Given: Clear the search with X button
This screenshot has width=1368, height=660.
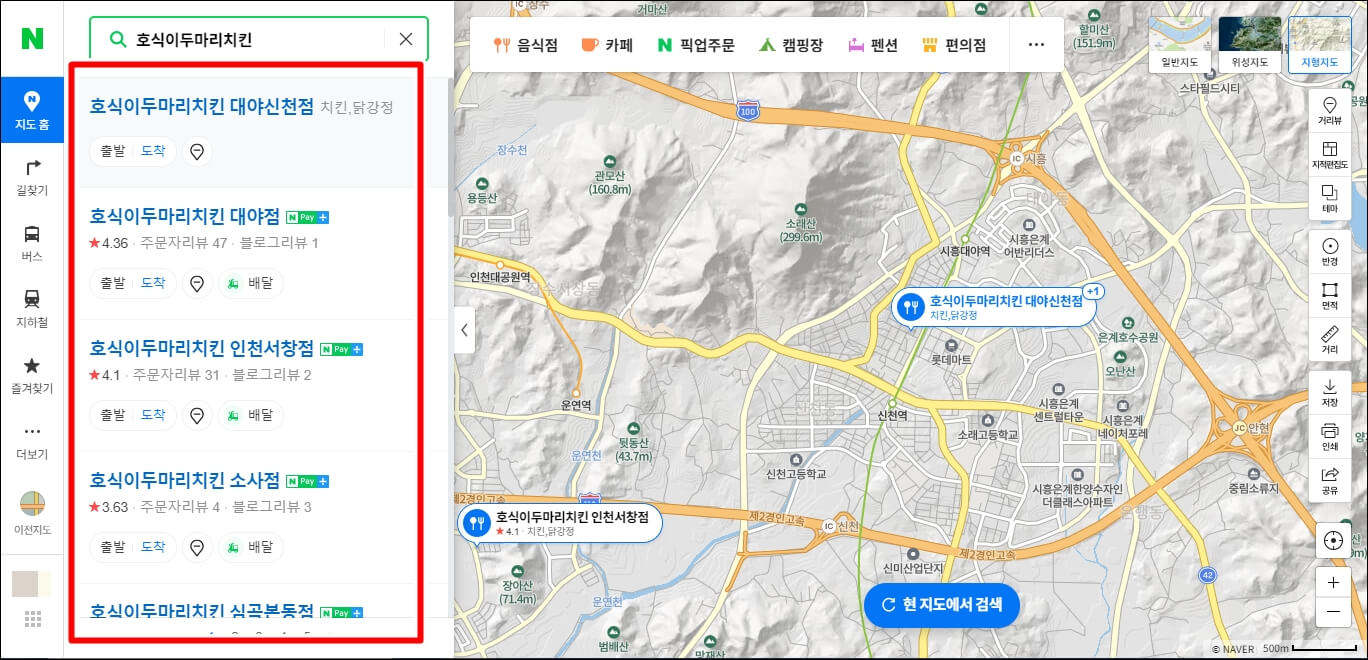Looking at the screenshot, I should click(405, 39).
